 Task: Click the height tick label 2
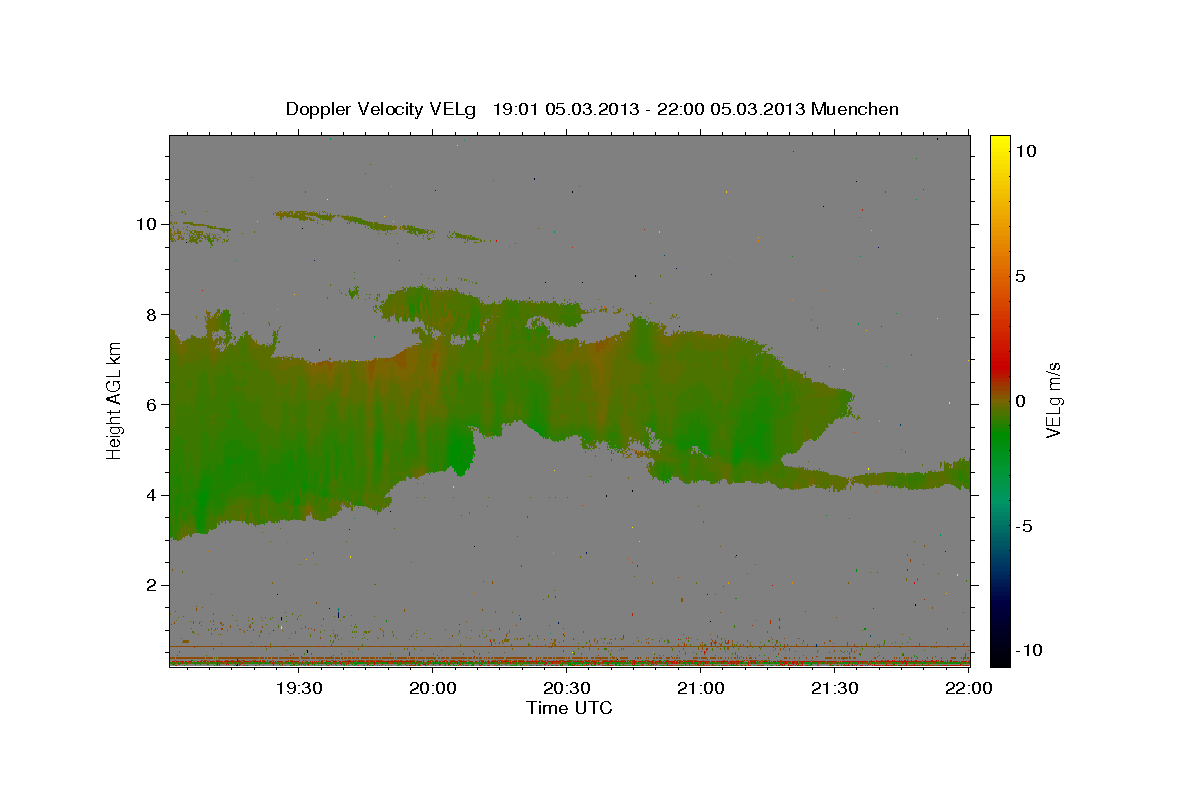(x=152, y=585)
